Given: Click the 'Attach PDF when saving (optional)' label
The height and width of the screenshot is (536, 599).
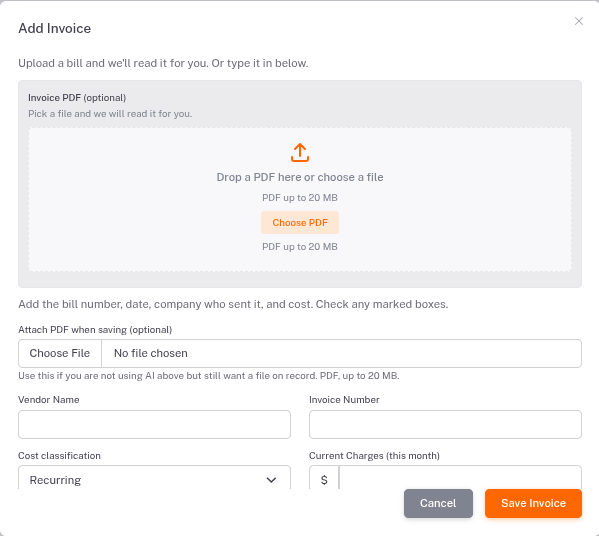Looking at the screenshot, I should click(x=95, y=330).
